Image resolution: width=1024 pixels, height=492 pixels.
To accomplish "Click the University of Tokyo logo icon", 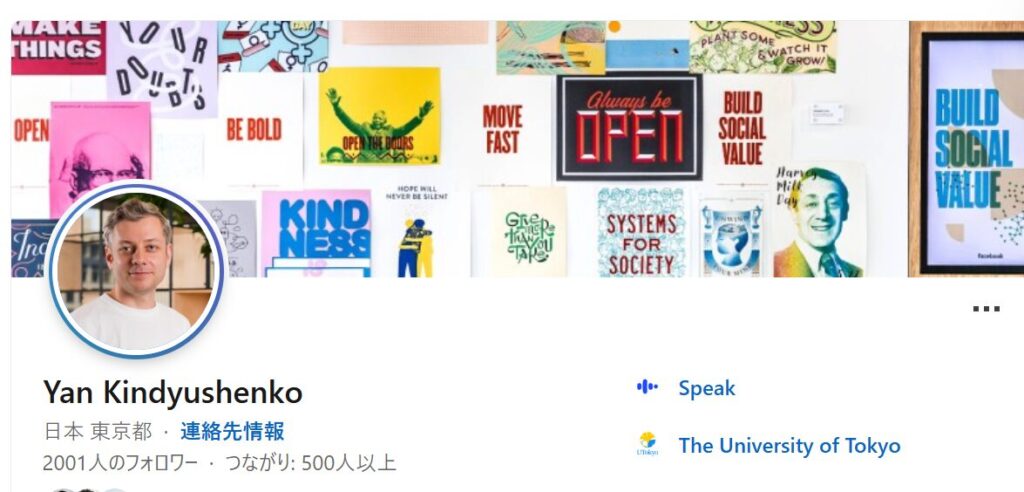I will 647,444.
